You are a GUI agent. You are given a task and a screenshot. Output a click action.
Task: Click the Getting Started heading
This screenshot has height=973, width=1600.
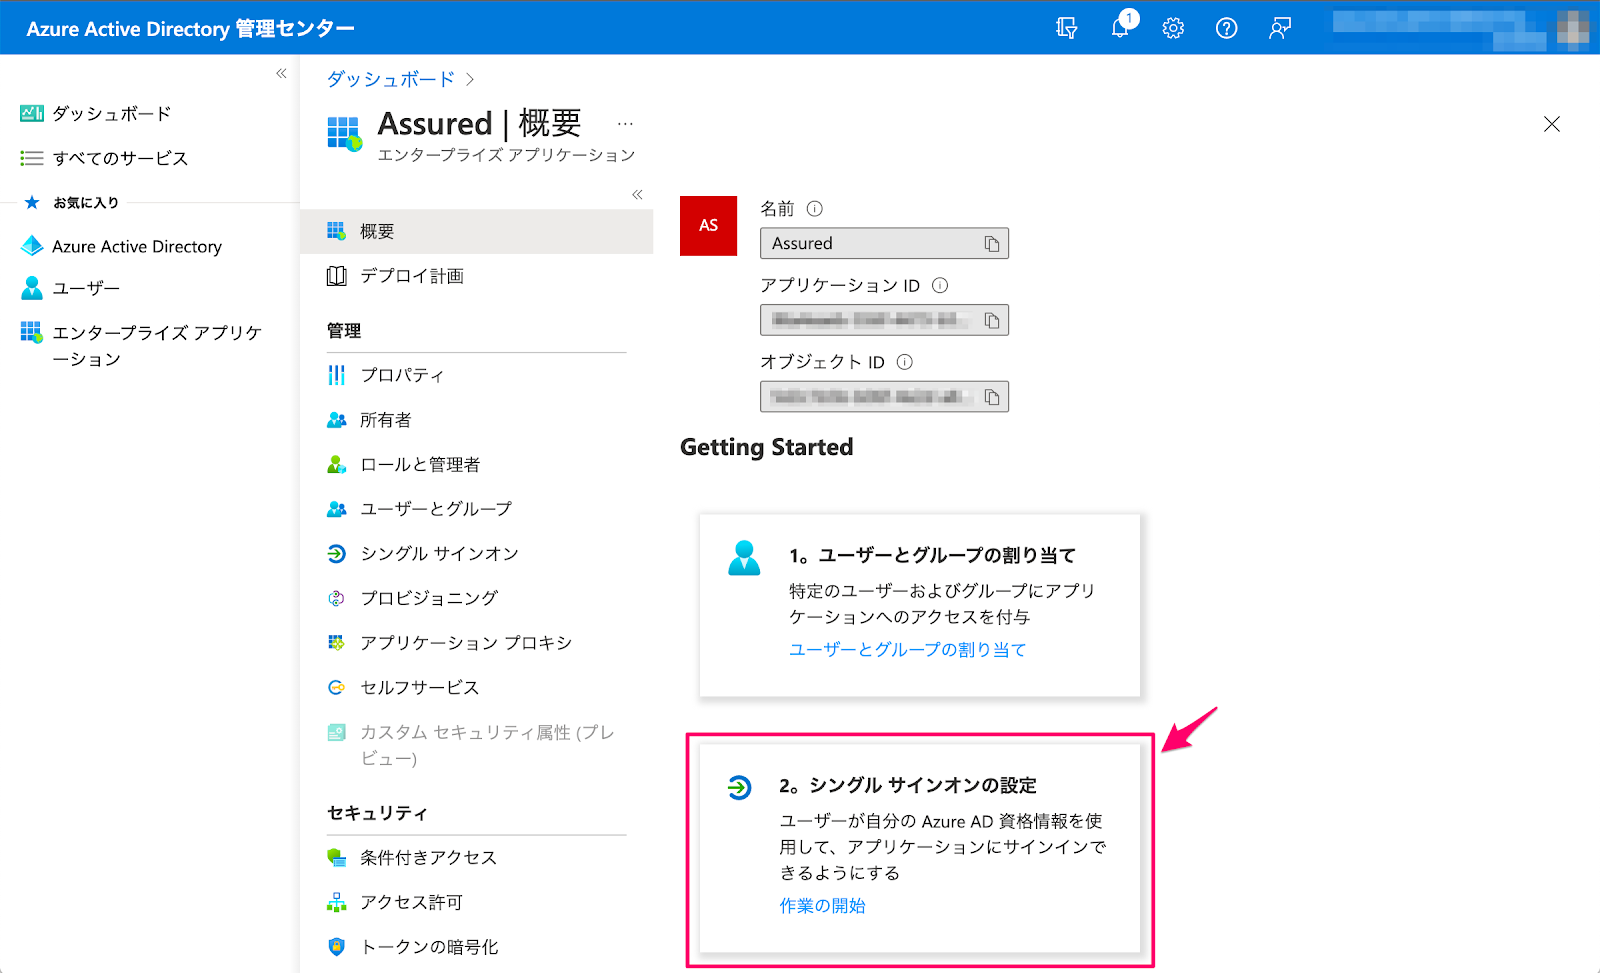(767, 447)
